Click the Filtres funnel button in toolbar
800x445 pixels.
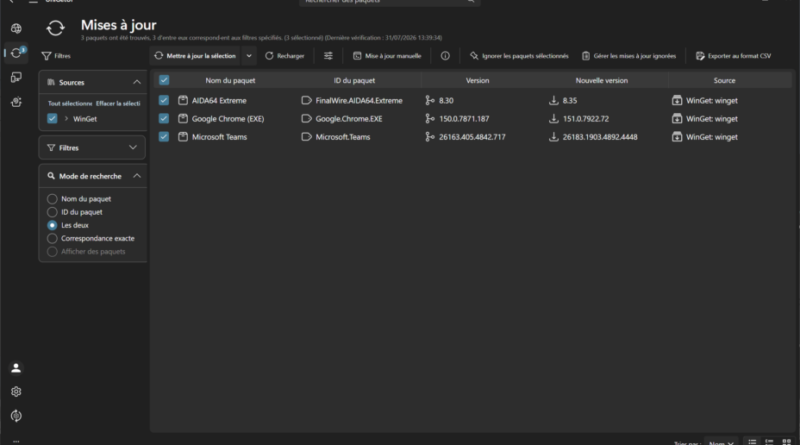[x=56, y=56]
